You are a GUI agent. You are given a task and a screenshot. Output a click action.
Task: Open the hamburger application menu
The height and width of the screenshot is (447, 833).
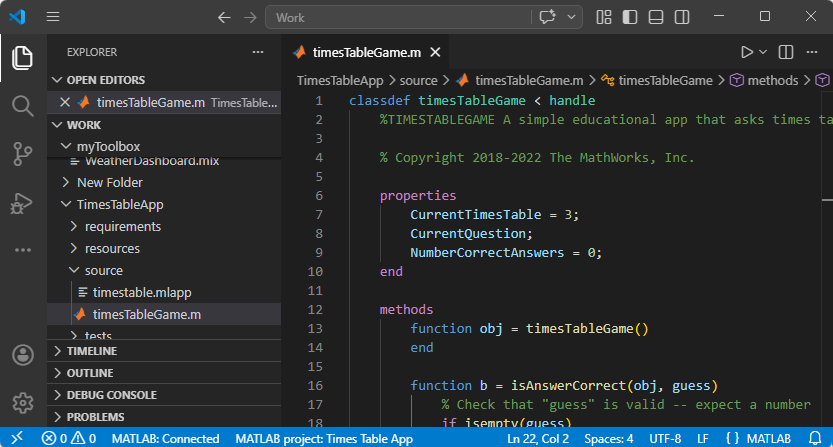point(53,17)
